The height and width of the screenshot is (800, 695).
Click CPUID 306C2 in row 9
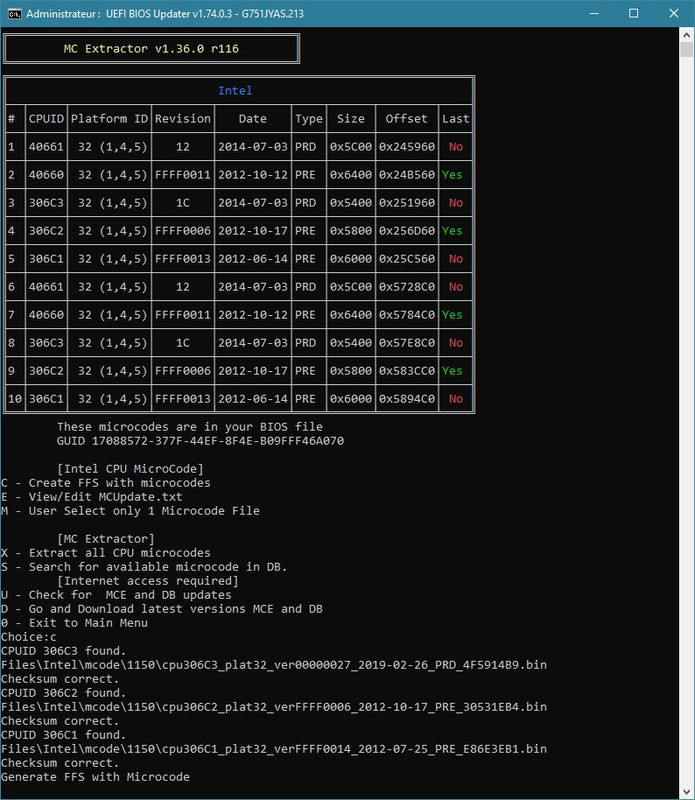[x=46, y=371]
